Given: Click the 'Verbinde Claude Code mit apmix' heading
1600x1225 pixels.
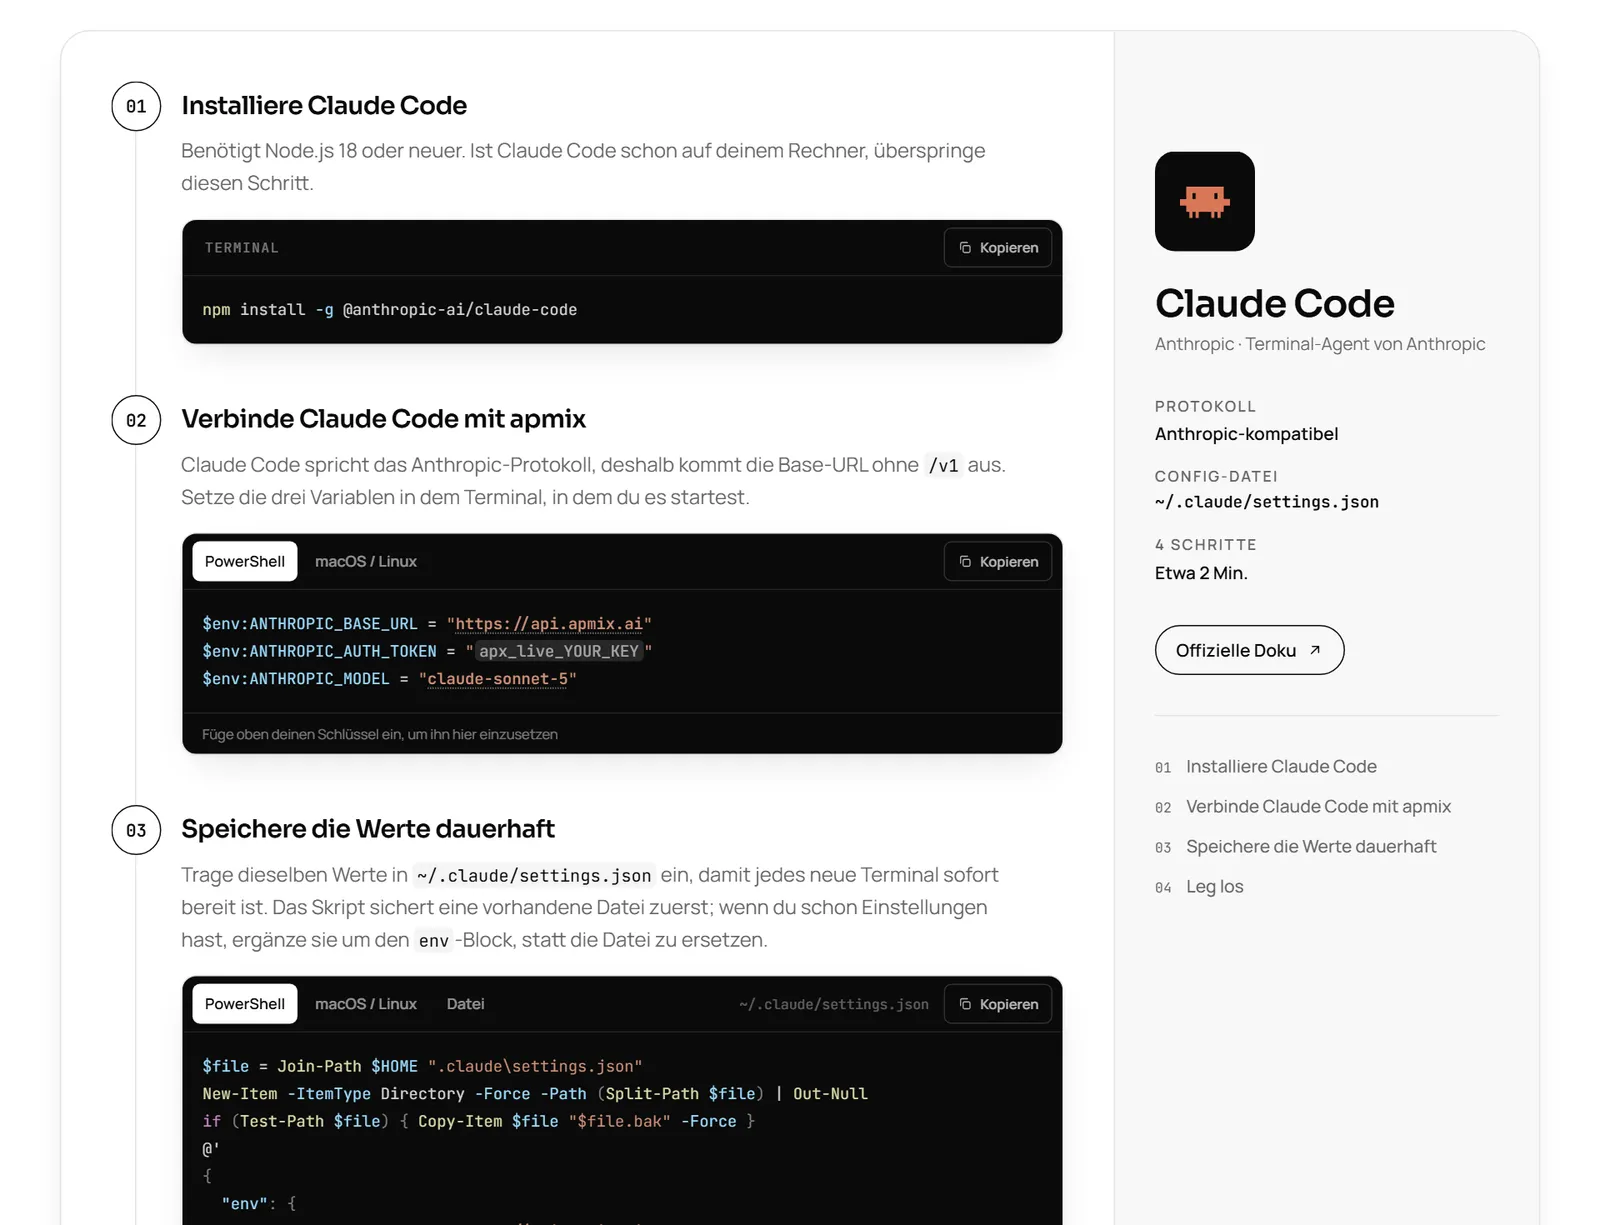Looking at the screenshot, I should coord(383,419).
